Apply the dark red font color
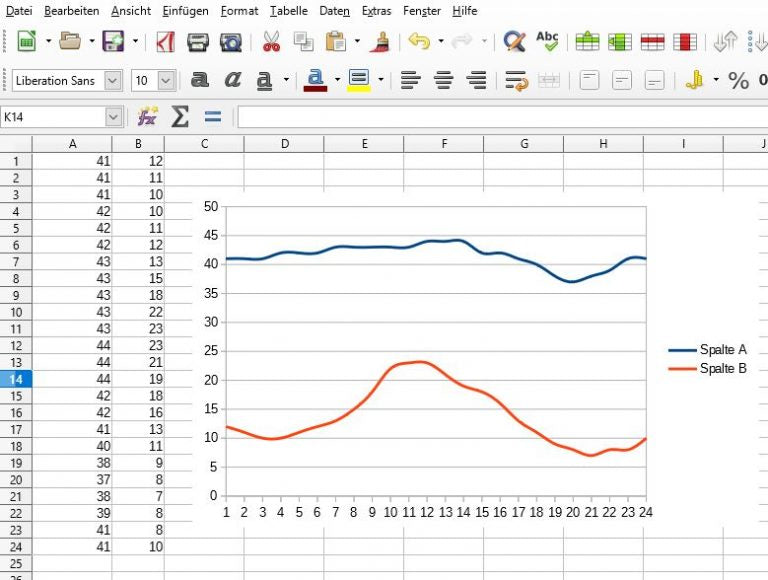 pyautogui.click(x=315, y=80)
